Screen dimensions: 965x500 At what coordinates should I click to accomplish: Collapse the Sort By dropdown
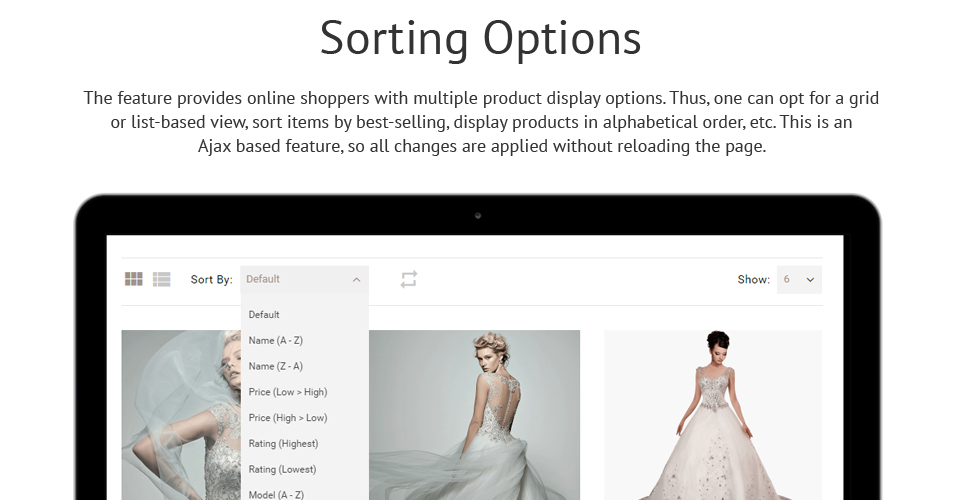305,279
